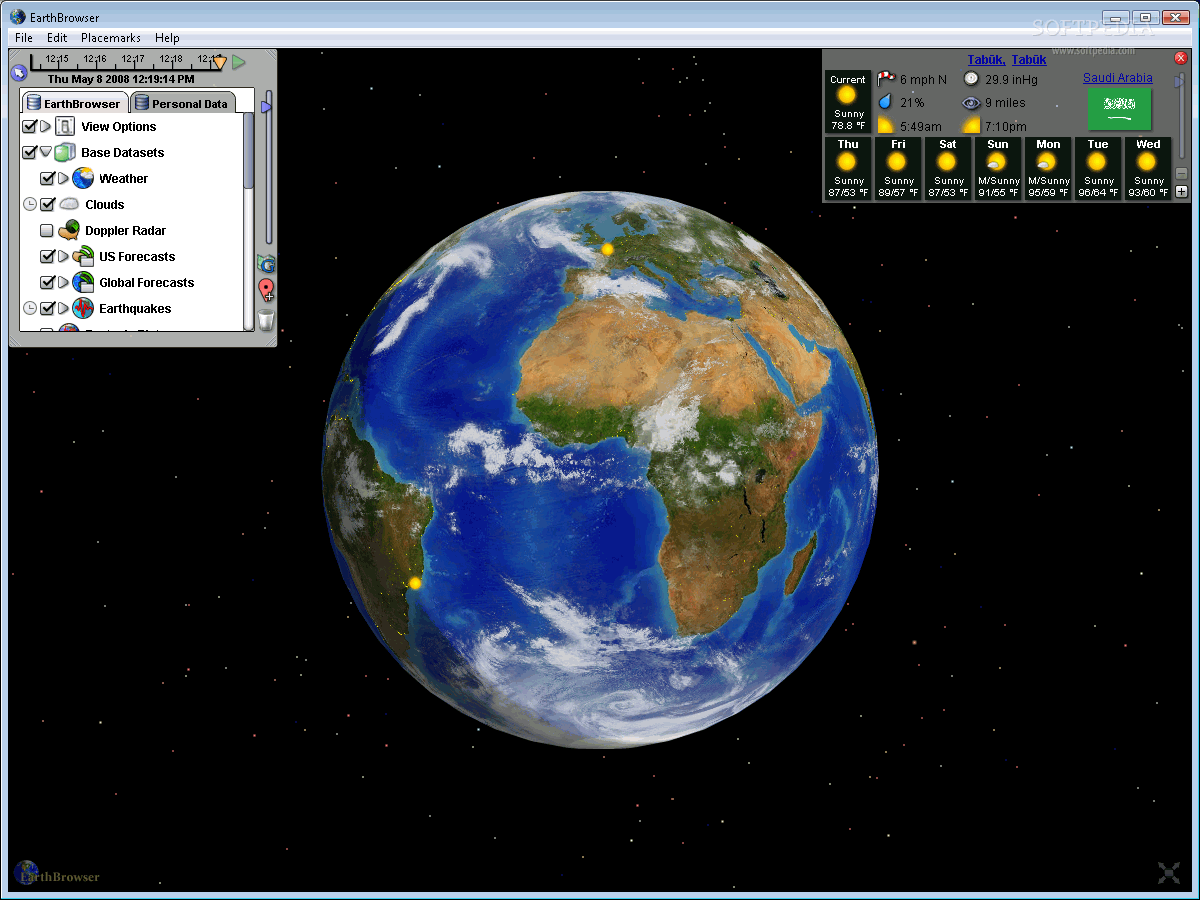Viewport: 1200px width, 900px height.
Task: Uncheck the Base Datasets checkbox
Action: pos(29,153)
